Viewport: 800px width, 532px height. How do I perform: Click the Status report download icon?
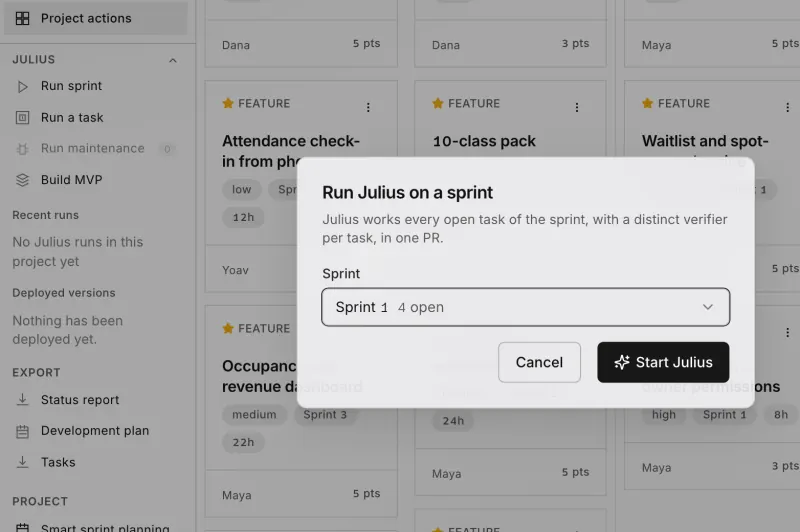[x=22, y=399]
